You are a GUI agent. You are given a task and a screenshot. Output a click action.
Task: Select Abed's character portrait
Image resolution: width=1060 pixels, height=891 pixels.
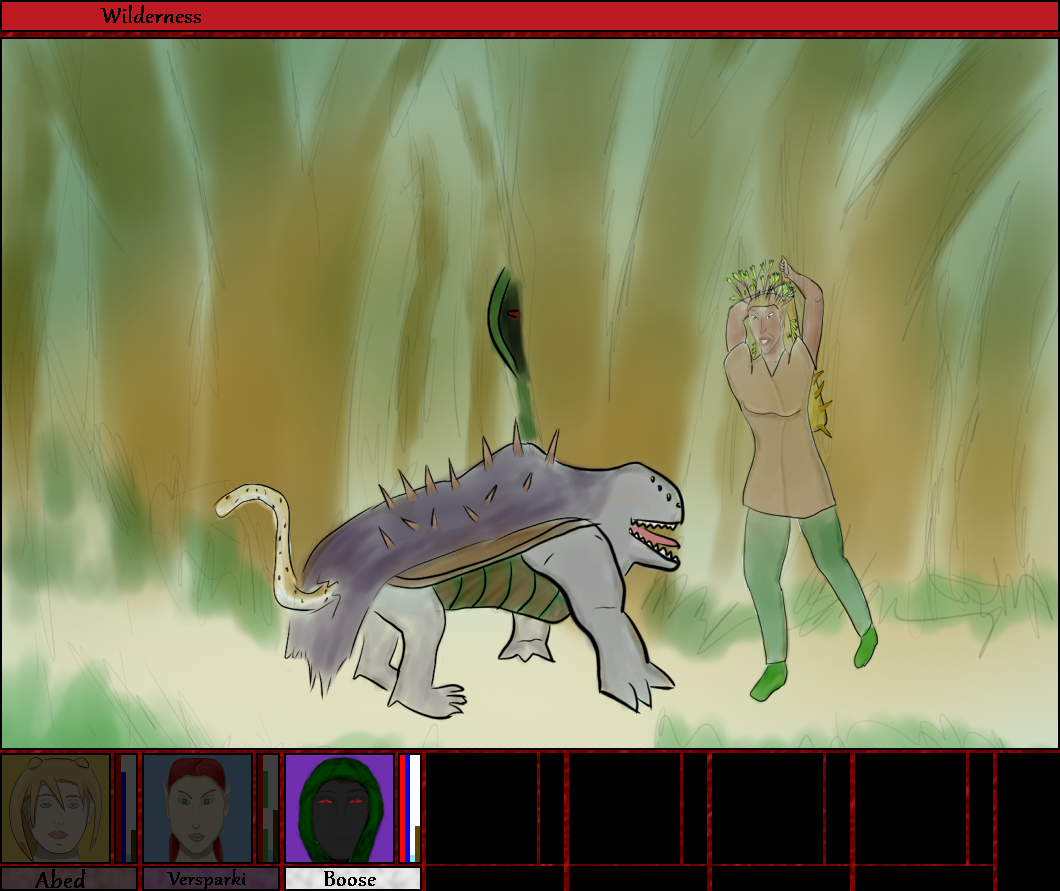coord(55,808)
